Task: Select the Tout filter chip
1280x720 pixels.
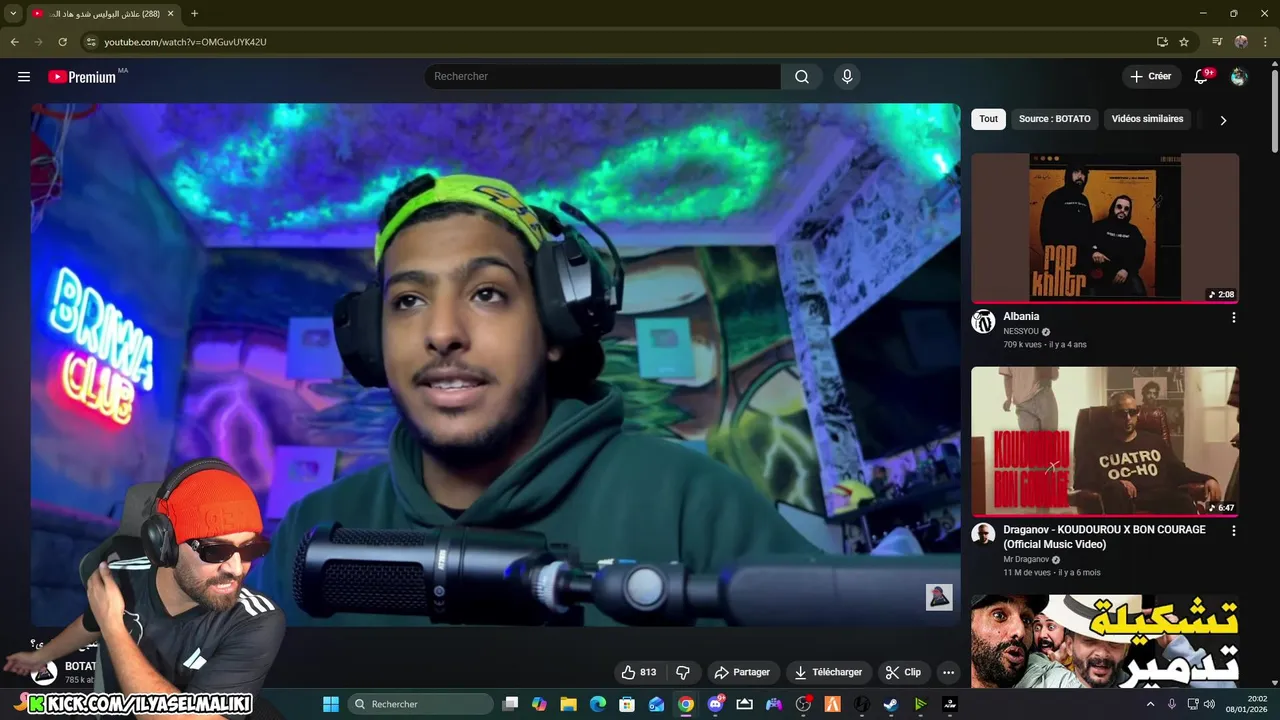Action: click(989, 119)
